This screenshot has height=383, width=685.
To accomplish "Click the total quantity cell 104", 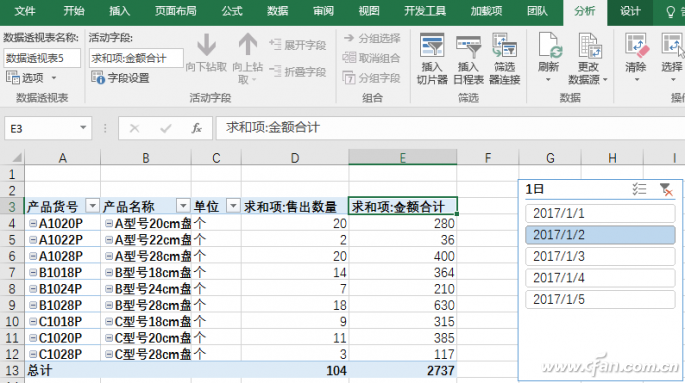I will pos(295,370).
